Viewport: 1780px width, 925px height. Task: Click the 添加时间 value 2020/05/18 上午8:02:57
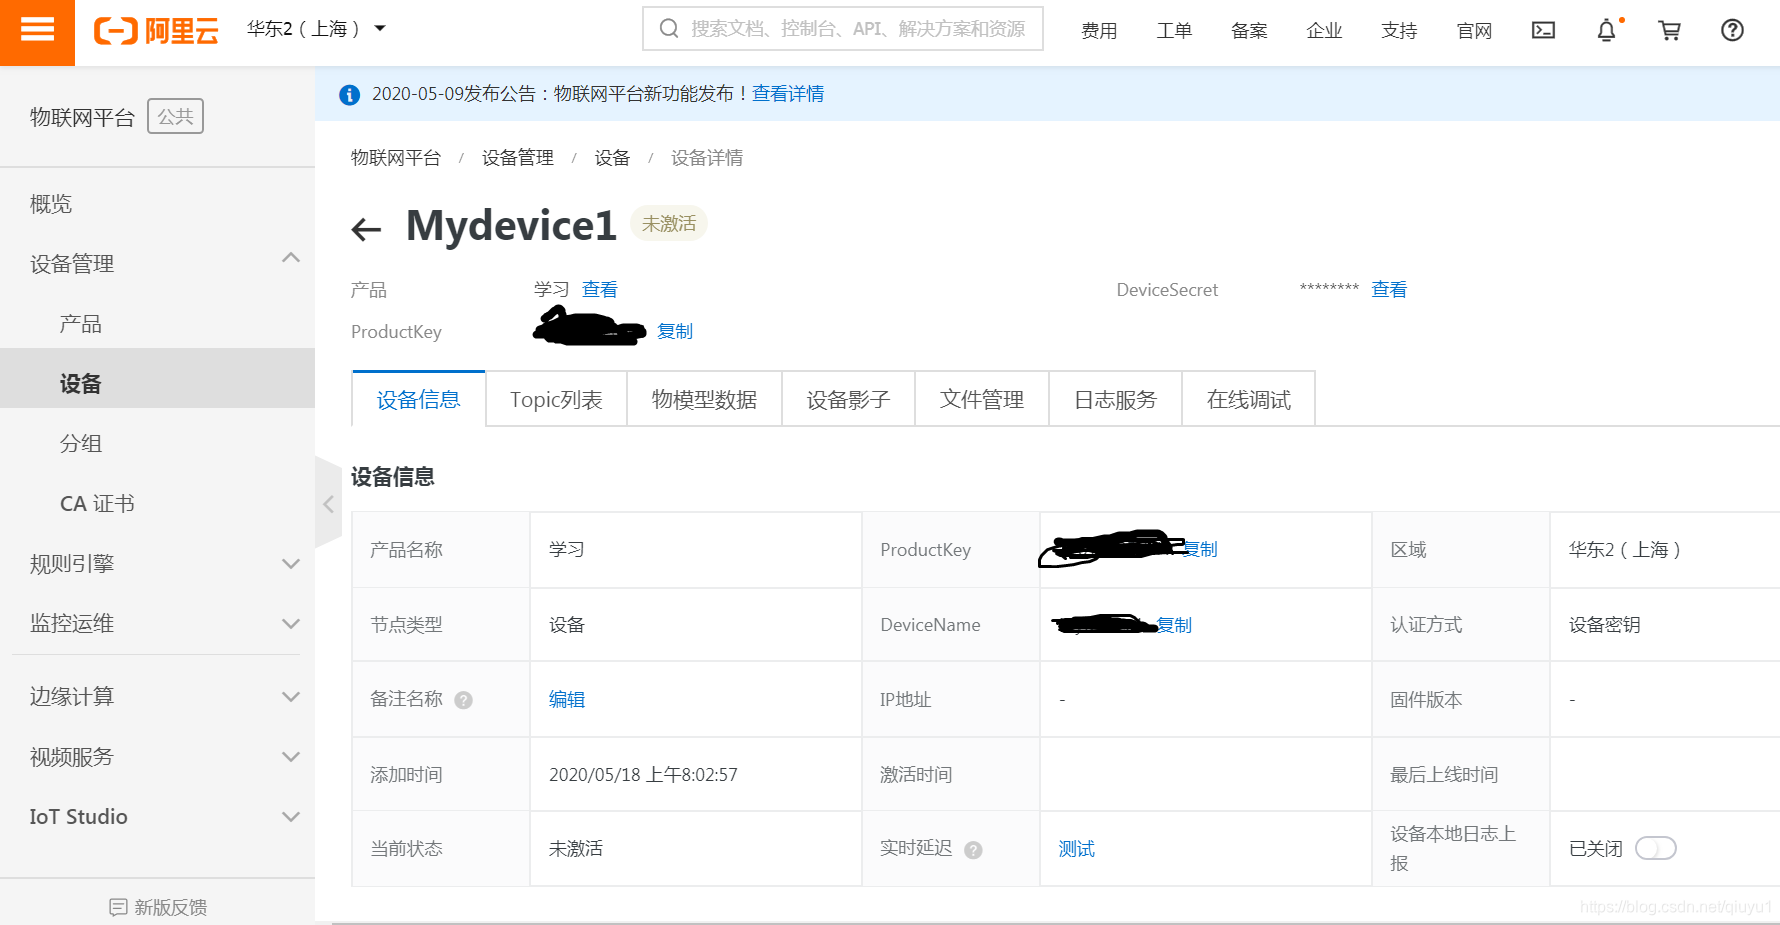point(643,775)
